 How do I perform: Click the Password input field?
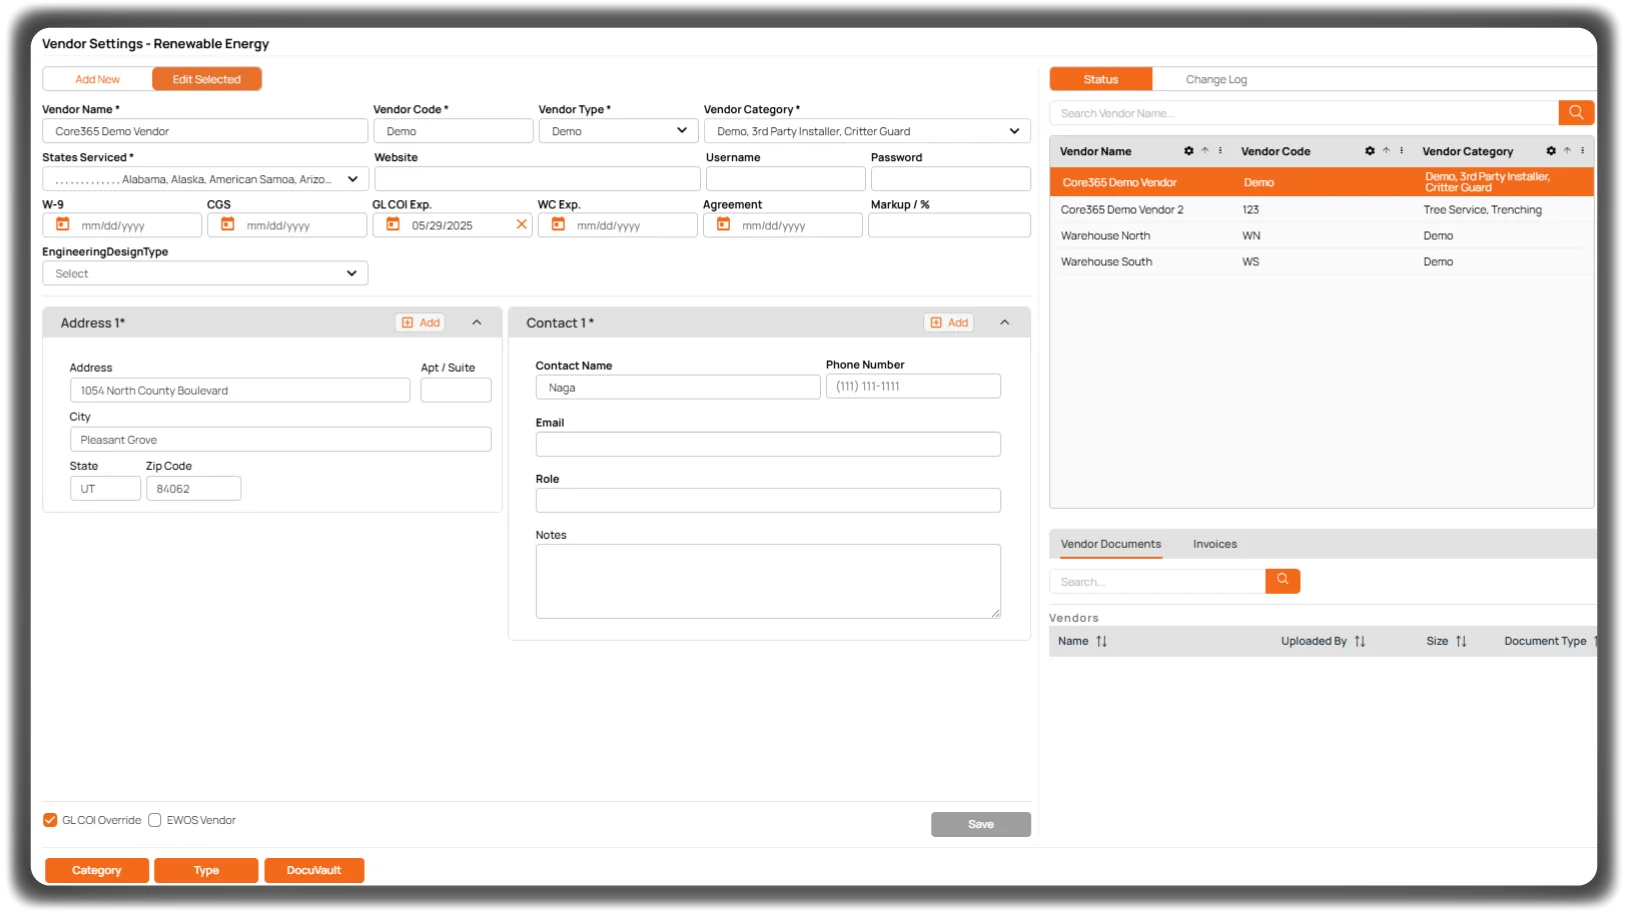[x=950, y=179]
